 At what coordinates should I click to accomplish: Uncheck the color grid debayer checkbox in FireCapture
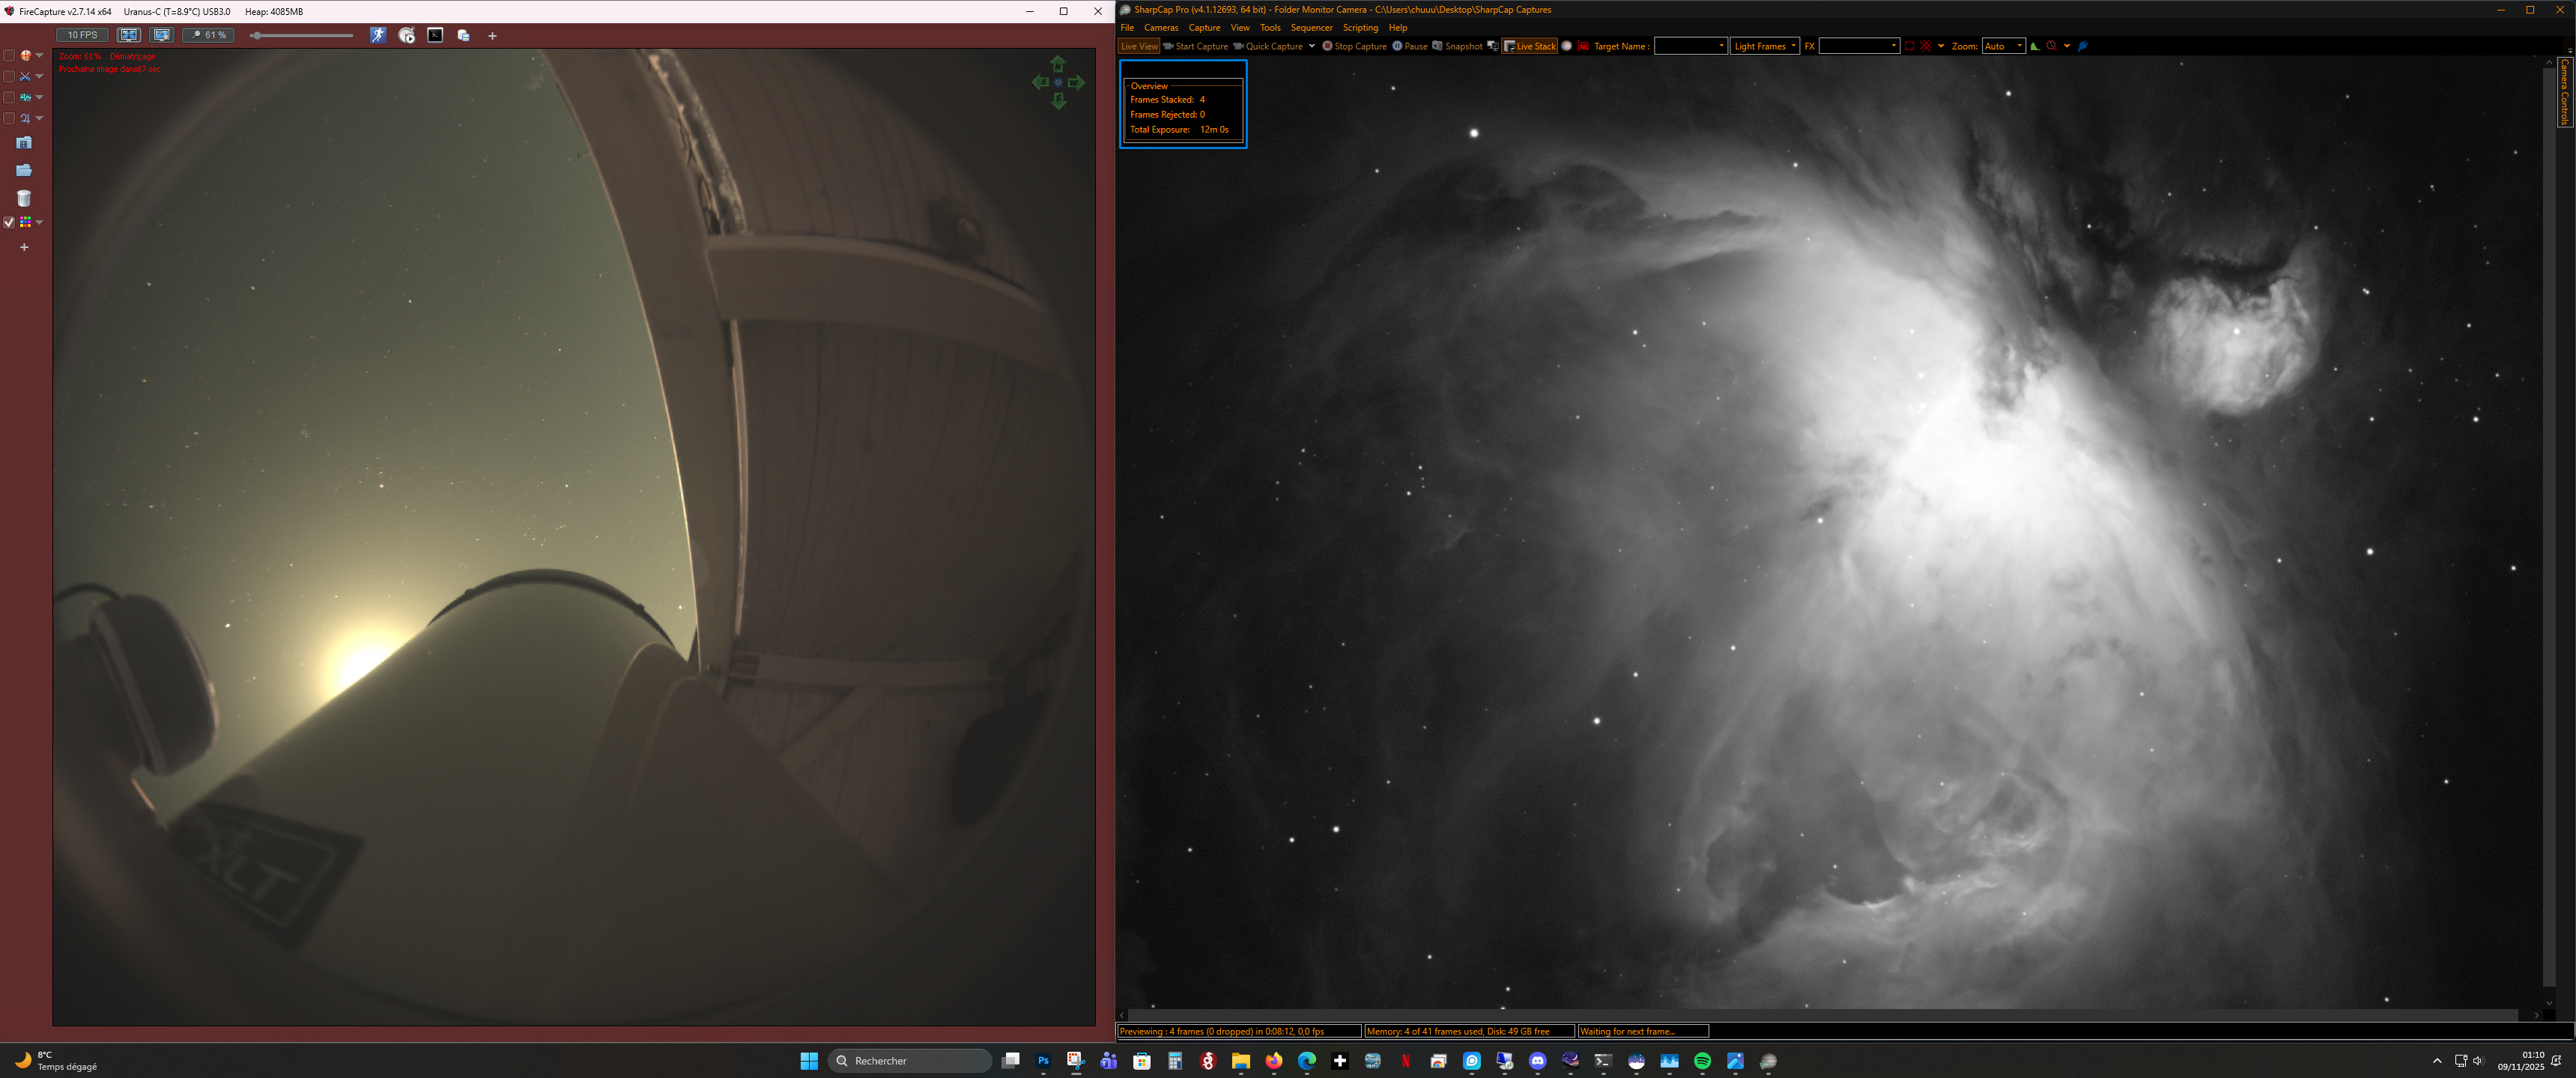pyautogui.click(x=9, y=222)
